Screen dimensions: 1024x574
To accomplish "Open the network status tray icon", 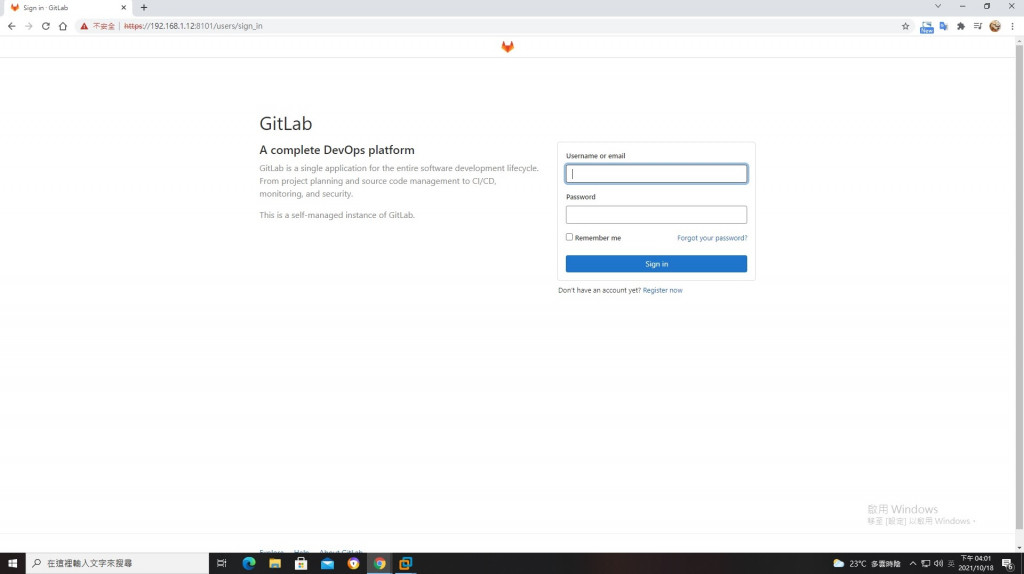I will [925, 563].
